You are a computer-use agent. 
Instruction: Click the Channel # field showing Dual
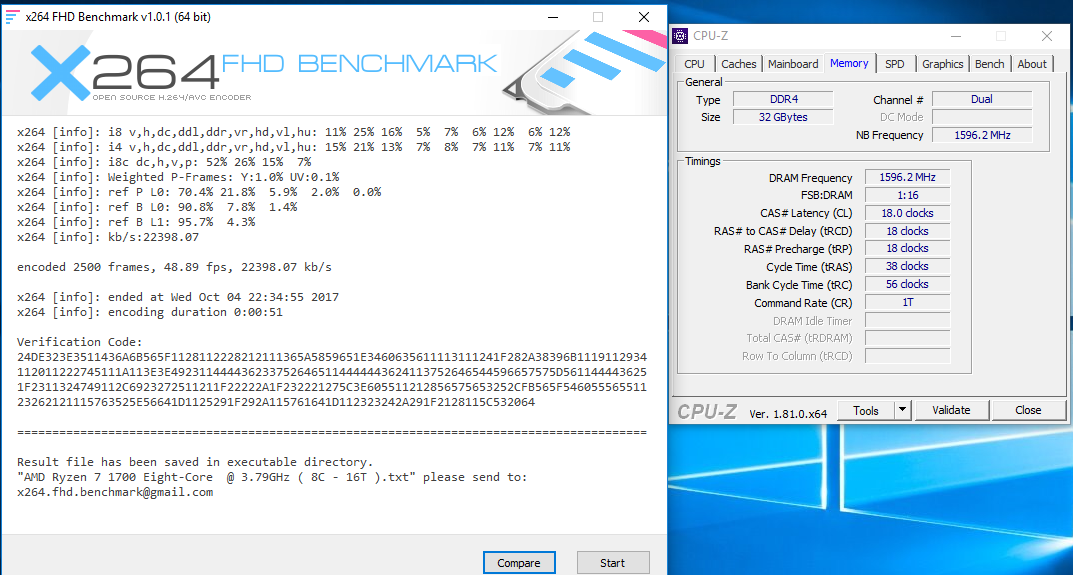tap(981, 99)
